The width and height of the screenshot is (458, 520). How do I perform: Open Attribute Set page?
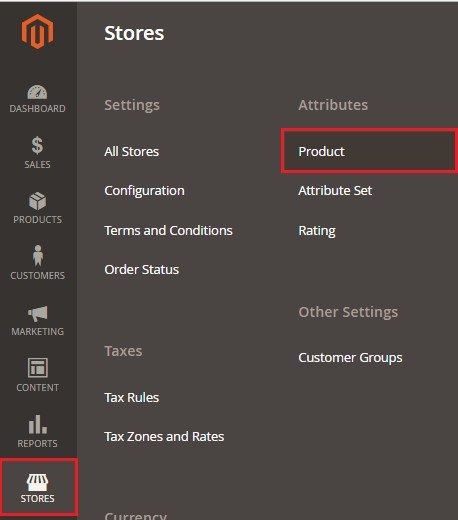tap(335, 191)
